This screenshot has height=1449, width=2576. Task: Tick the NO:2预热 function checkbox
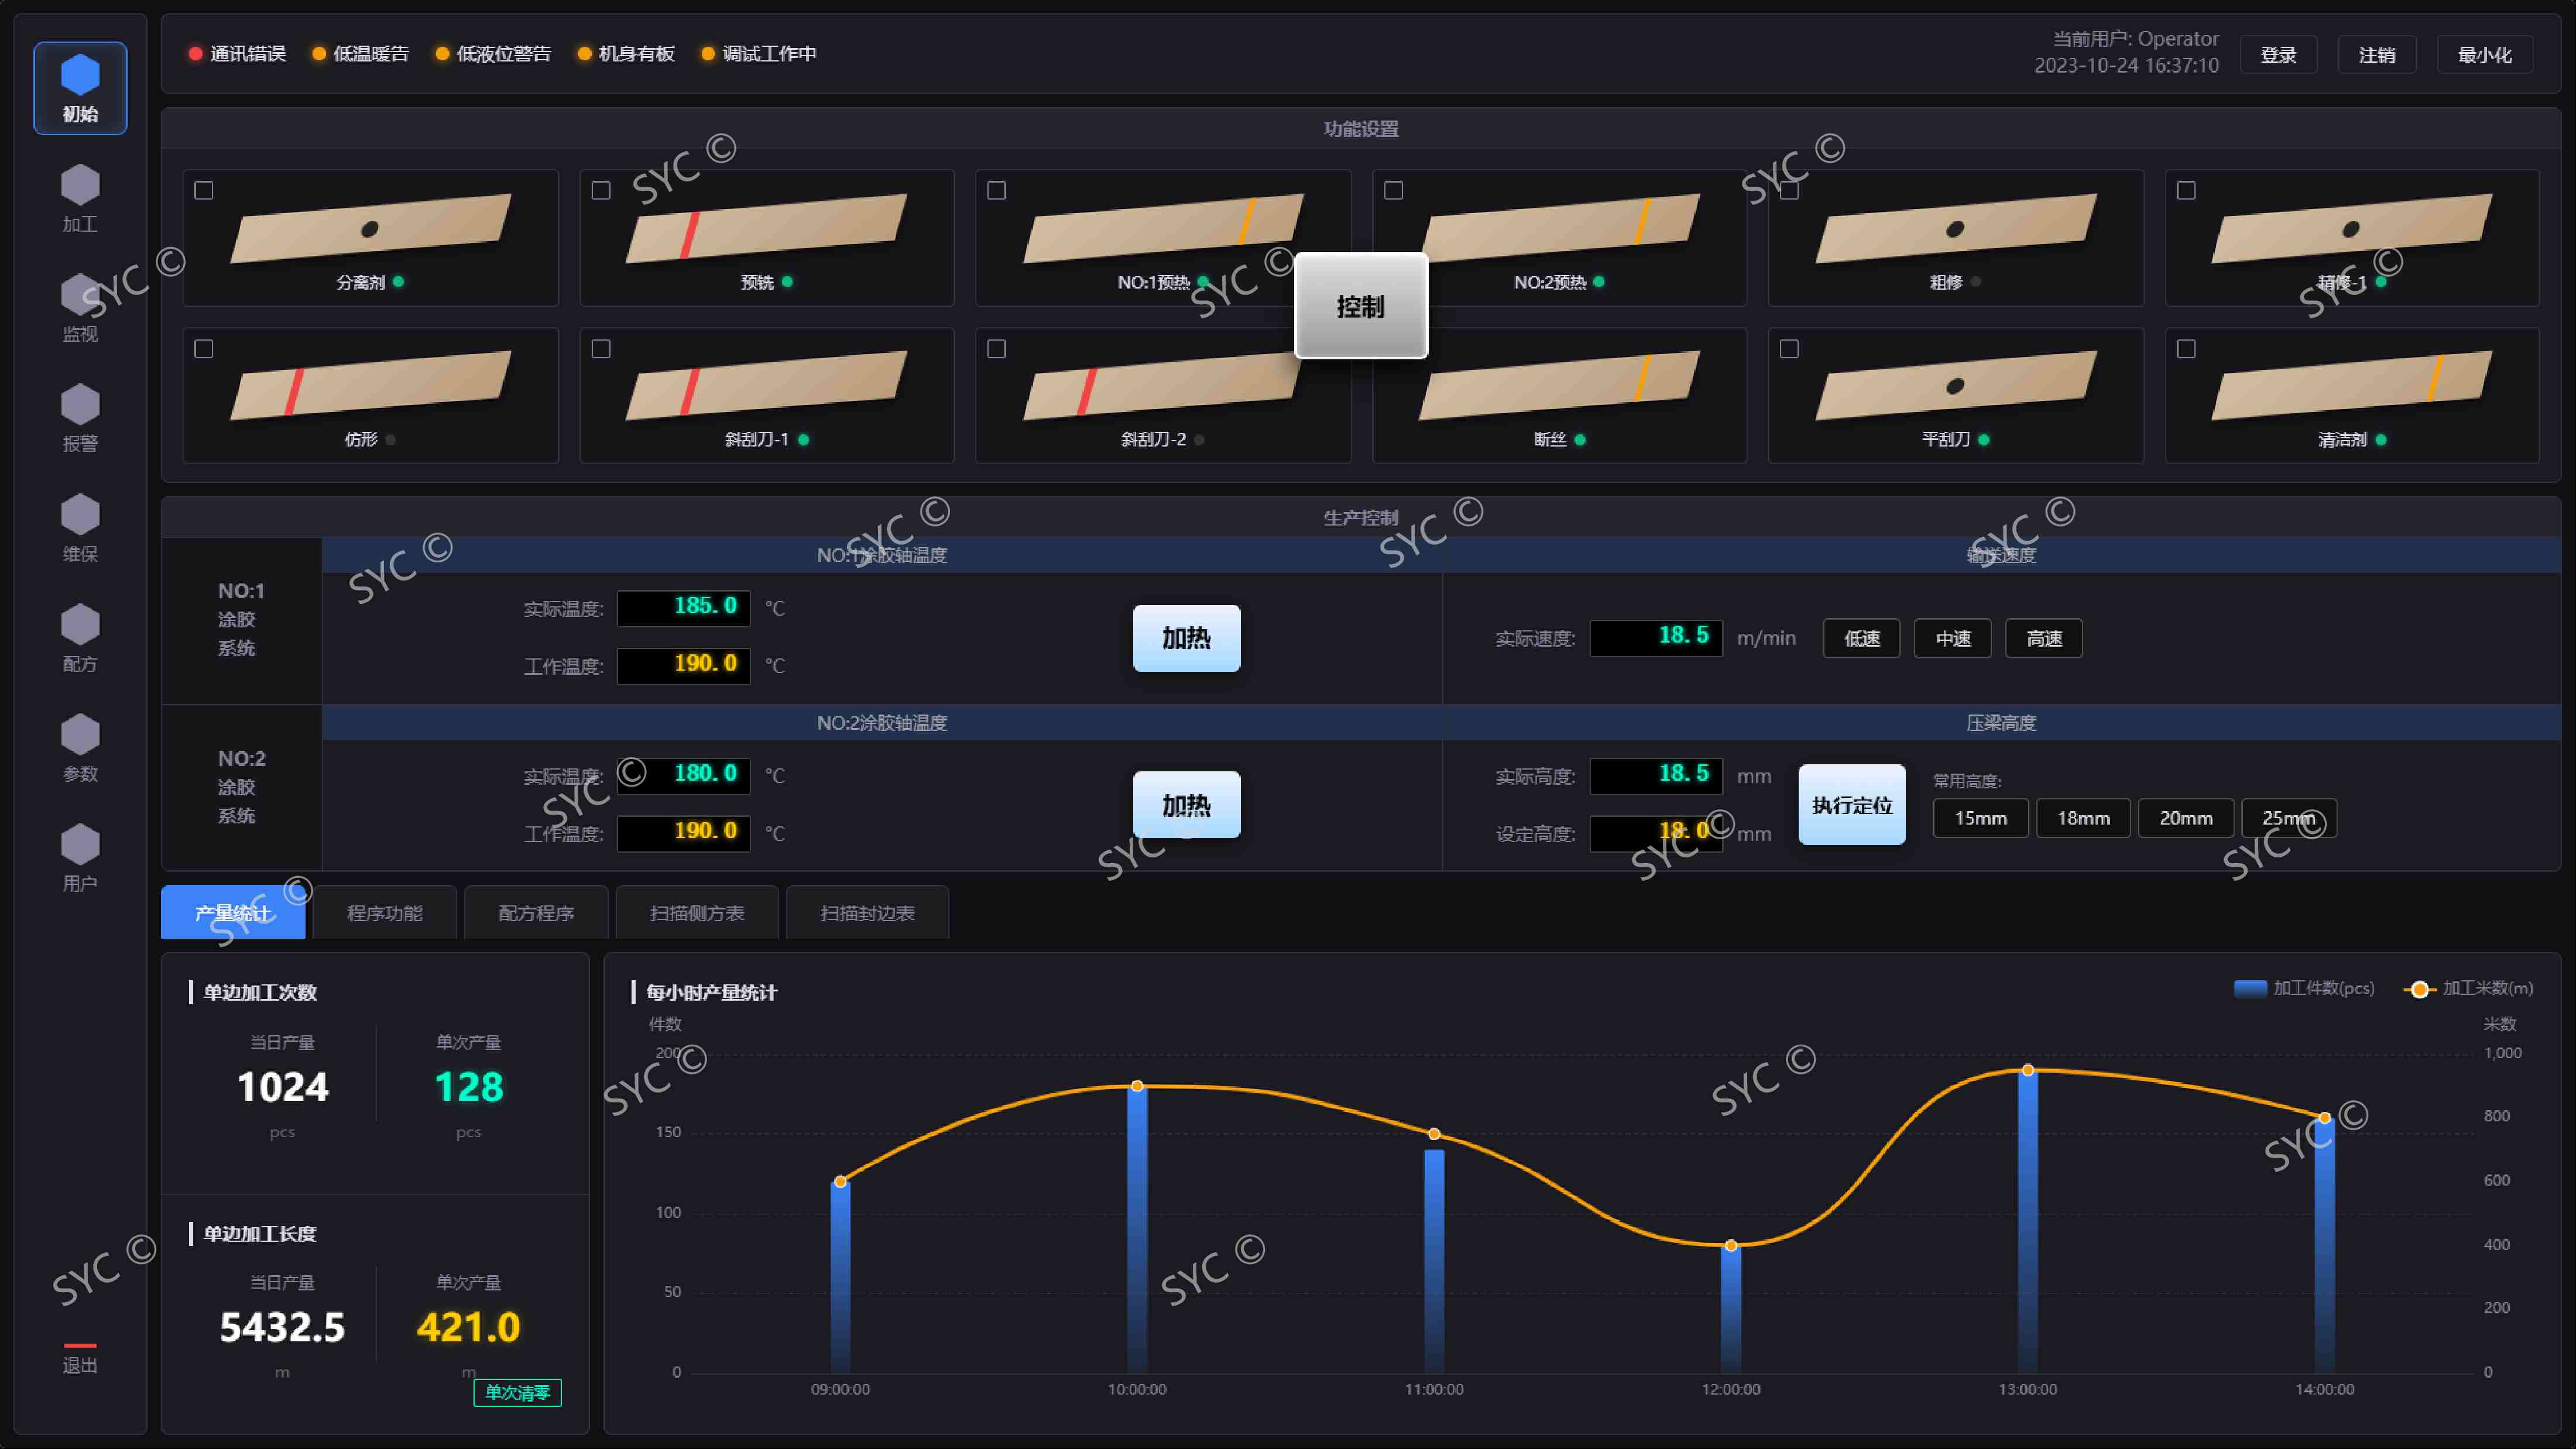pyautogui.click(x=1394, y=191)
